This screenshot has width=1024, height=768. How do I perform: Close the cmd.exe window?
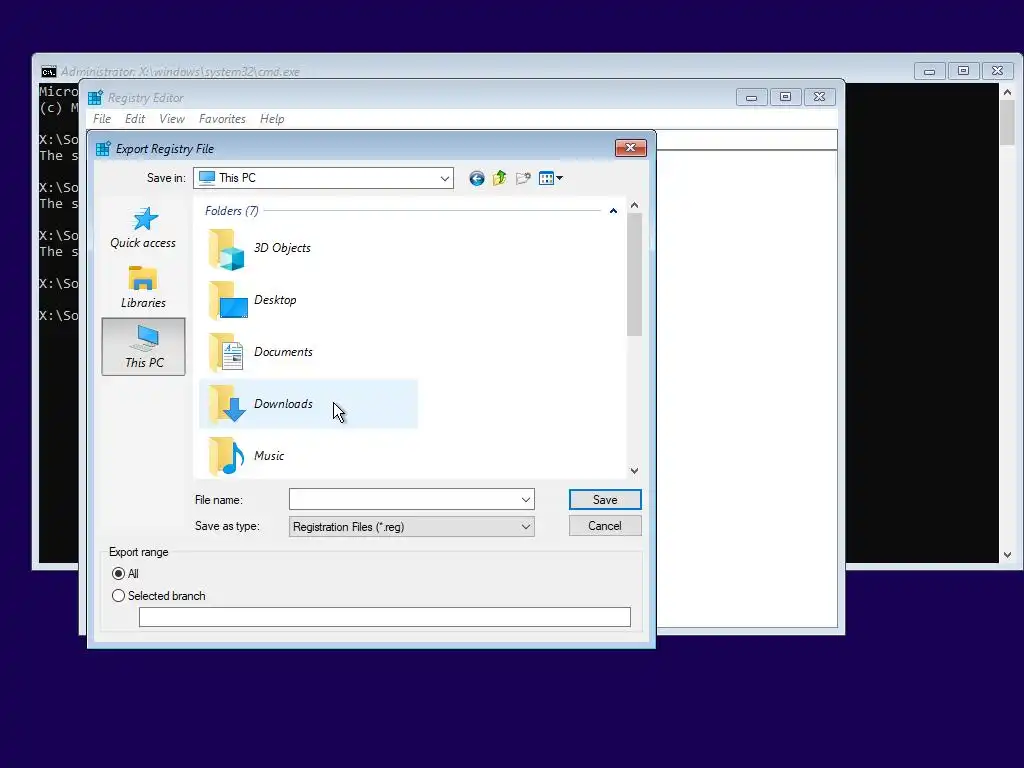(997, 71)
